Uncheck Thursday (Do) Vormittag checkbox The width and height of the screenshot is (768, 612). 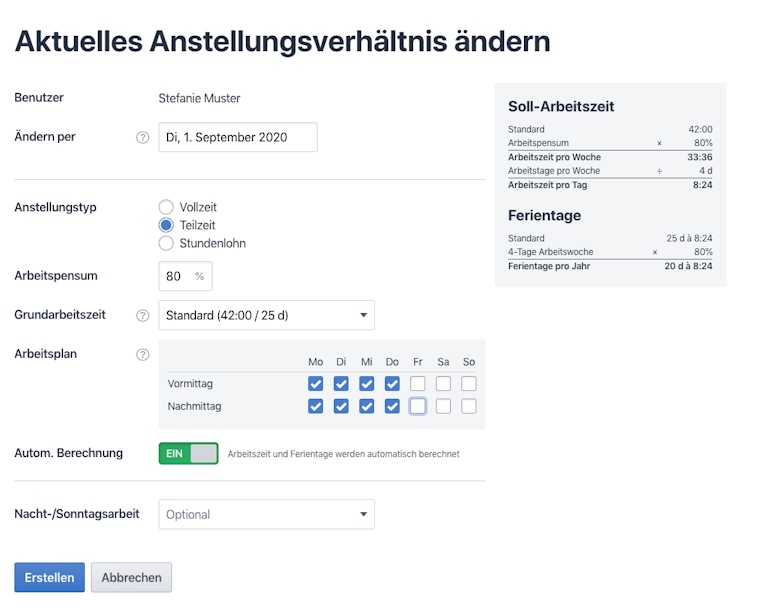click(392, 383)
